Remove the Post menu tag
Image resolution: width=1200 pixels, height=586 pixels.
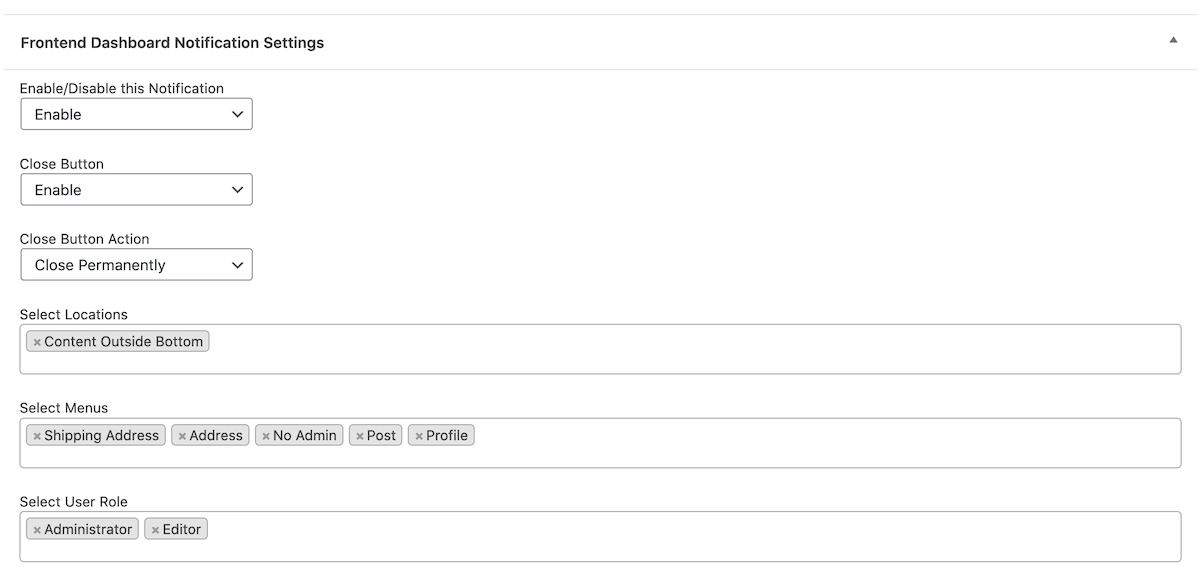(360, 436)
